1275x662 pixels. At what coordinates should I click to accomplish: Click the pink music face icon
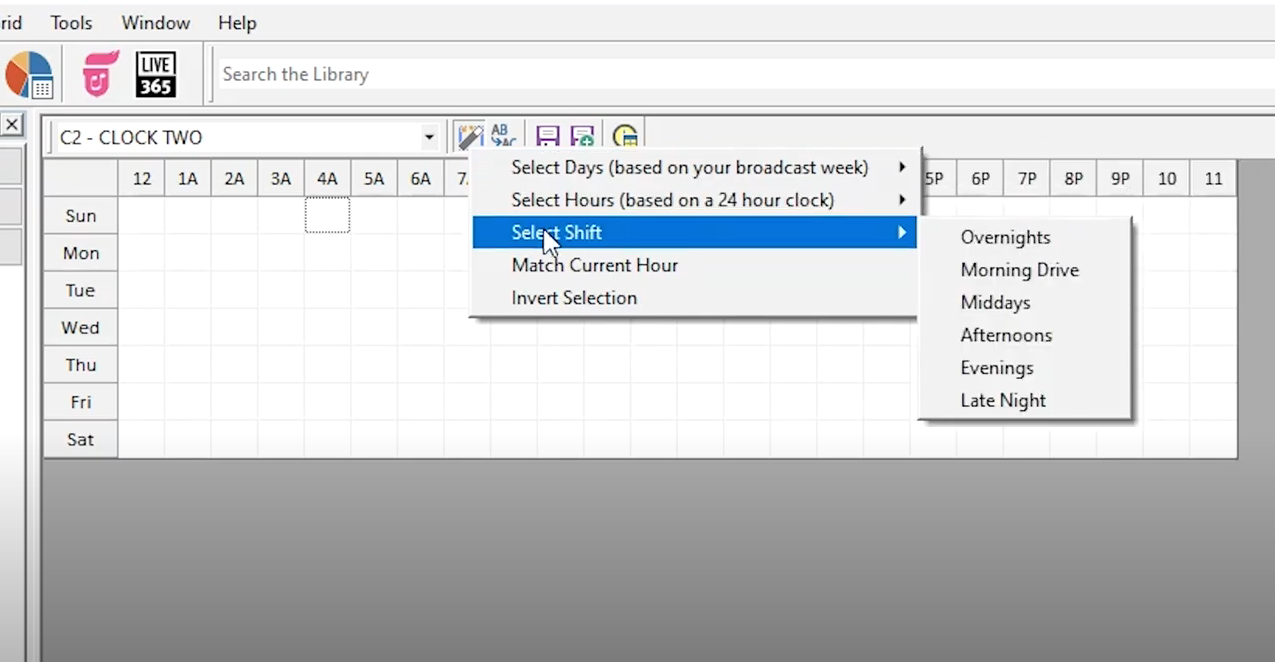click(x=99, y=74)
